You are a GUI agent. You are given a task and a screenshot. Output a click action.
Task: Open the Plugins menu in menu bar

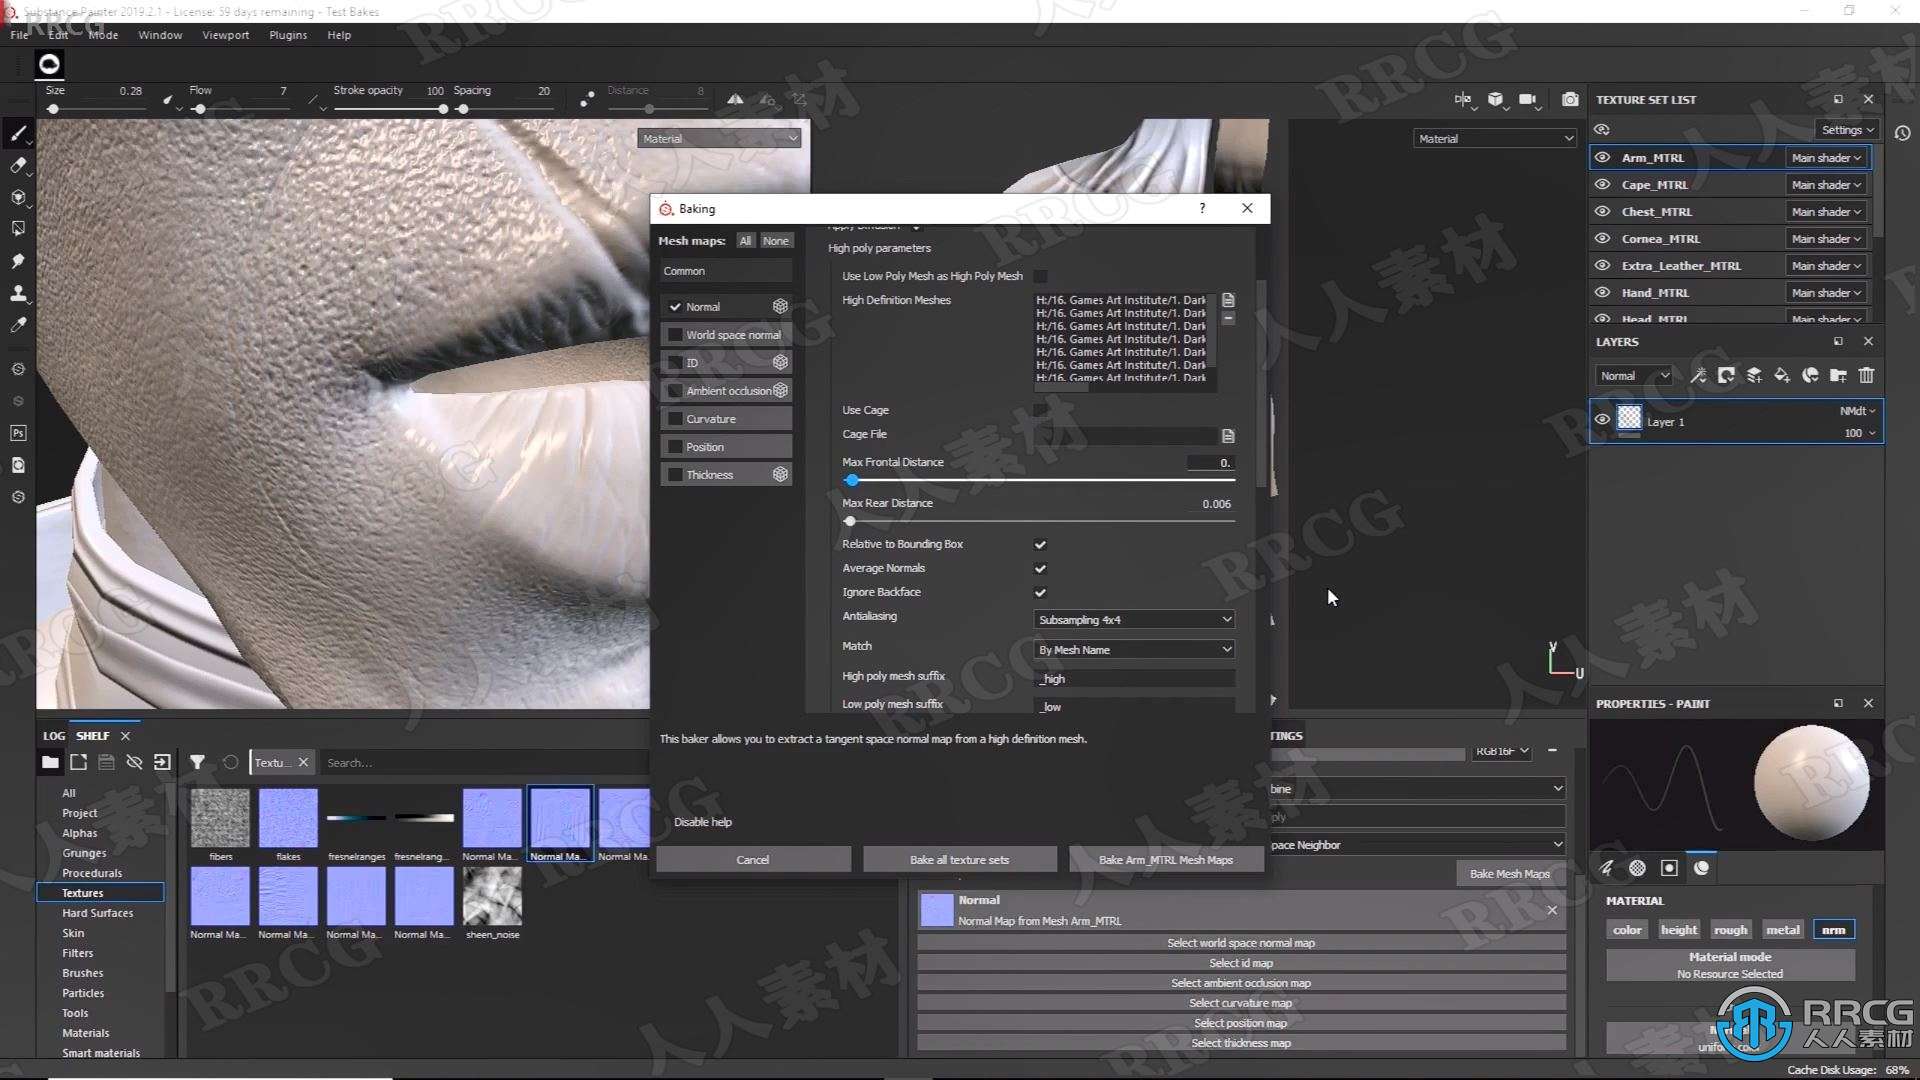[287, 34]
